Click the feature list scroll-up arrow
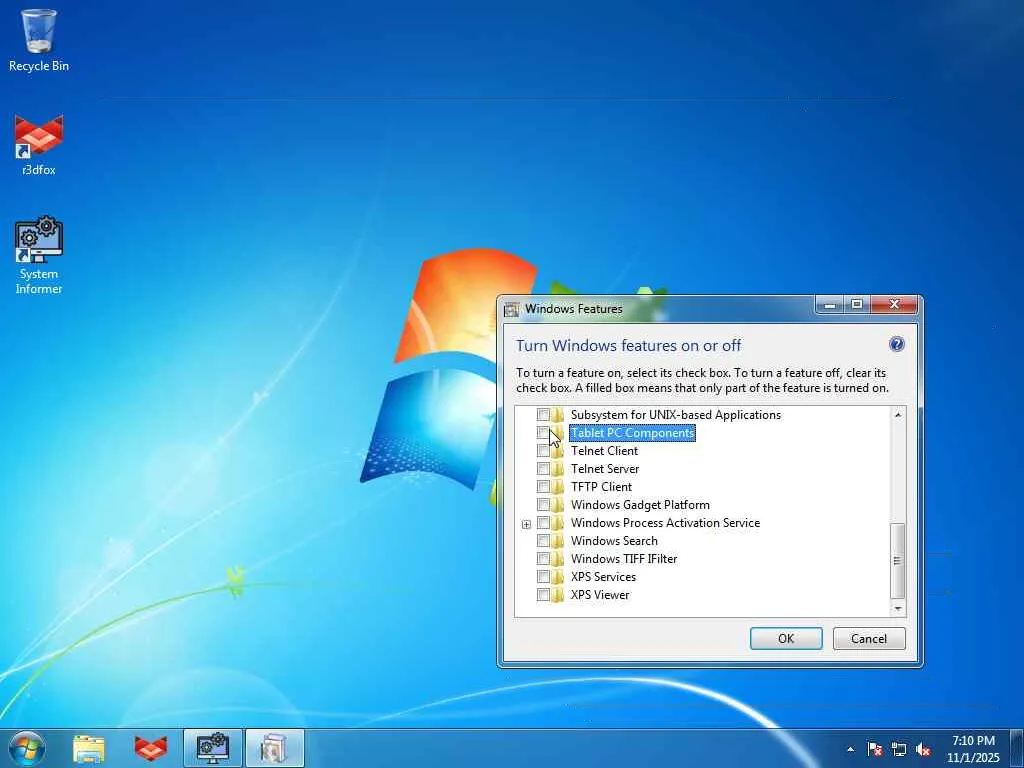Viewport: 1024px width, 768px height. pyautogui.click(x=898, y=415)
